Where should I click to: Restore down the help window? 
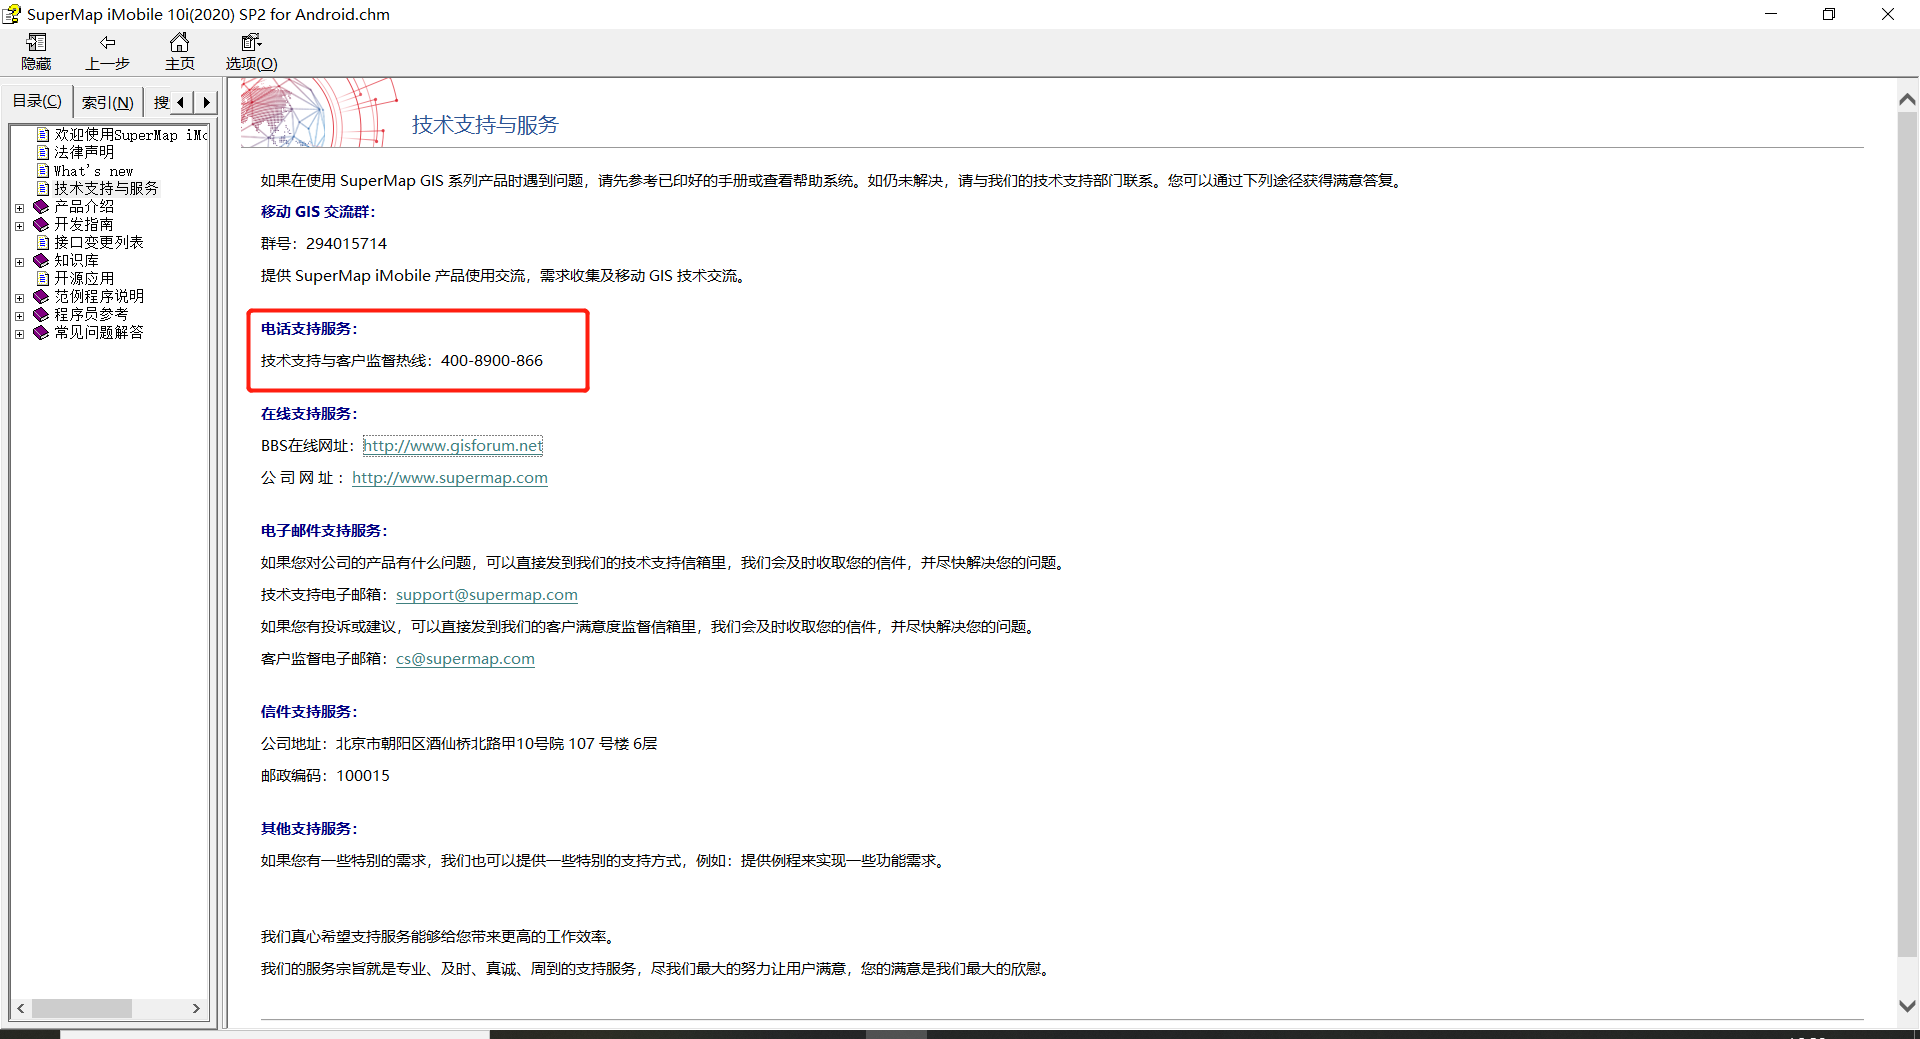pyautogui.click(x=1829, y=14)
